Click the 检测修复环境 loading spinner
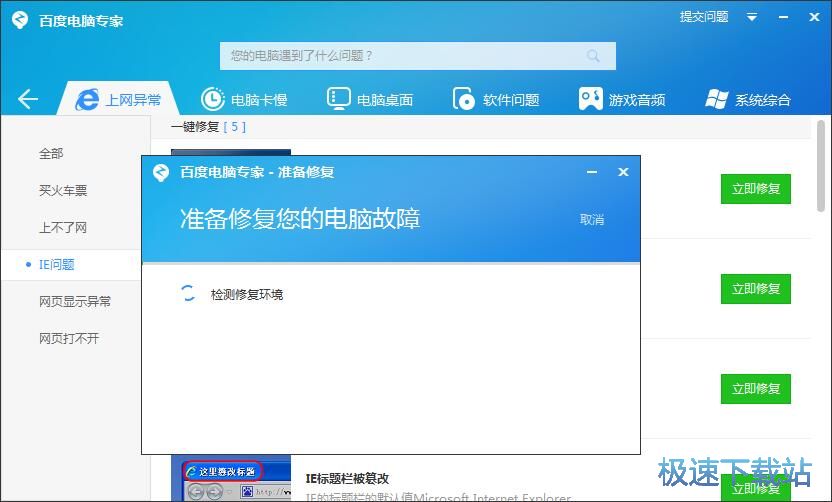Viewport: 832px width, 502px height. coord(188,293)
